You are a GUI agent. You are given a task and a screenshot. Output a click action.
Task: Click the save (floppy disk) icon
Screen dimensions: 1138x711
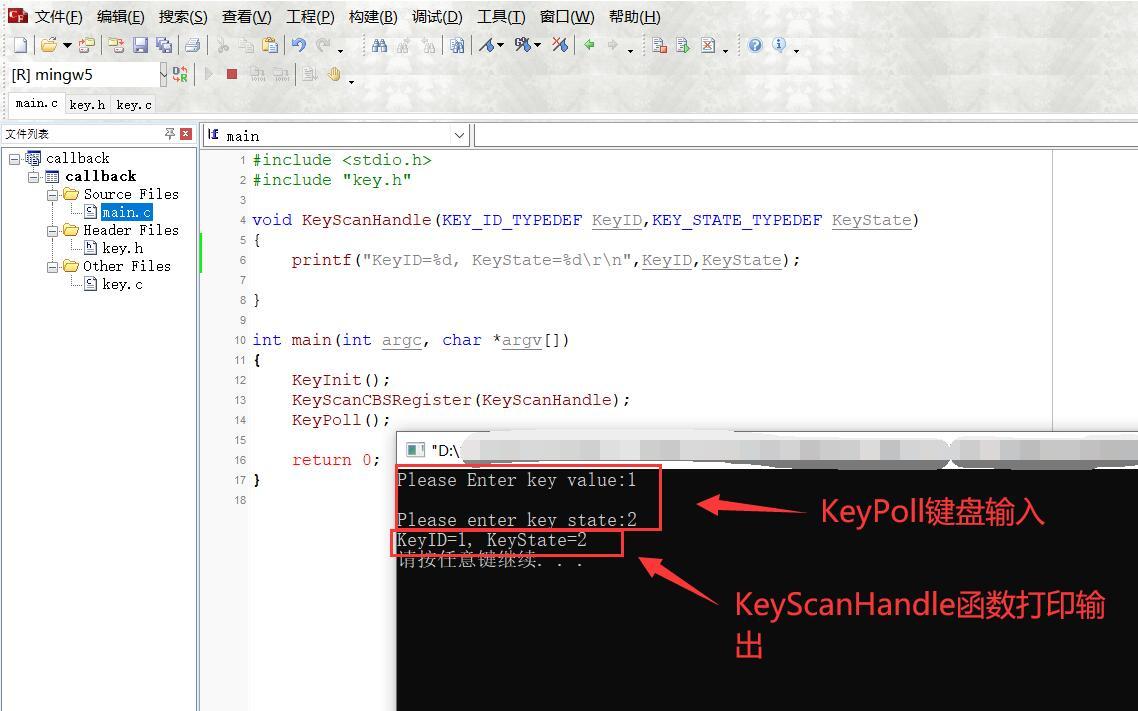[x=140, y=45]
